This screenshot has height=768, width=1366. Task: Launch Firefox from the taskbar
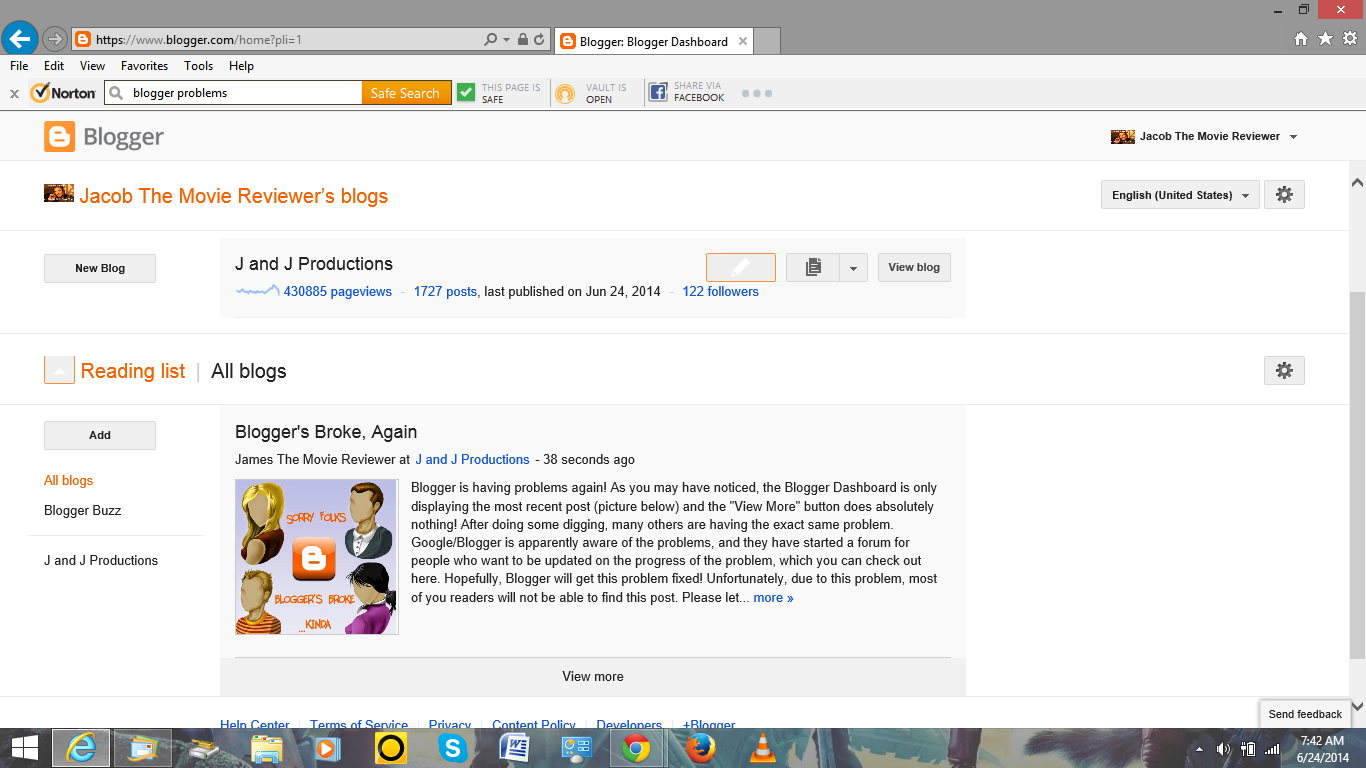[x=700, y=748]
